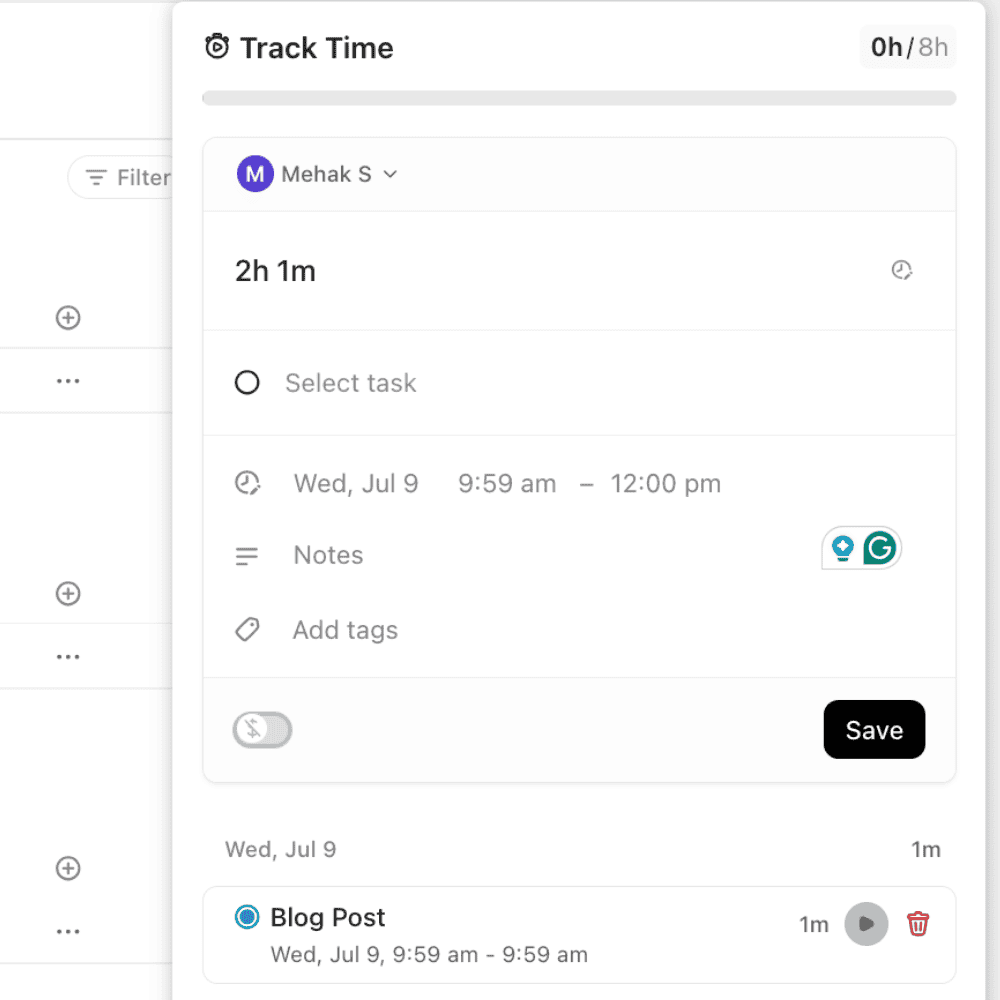Click the clock edit icon beside the date
The height and width of the screenshot is (1000, 1000).
coord(247,484)
